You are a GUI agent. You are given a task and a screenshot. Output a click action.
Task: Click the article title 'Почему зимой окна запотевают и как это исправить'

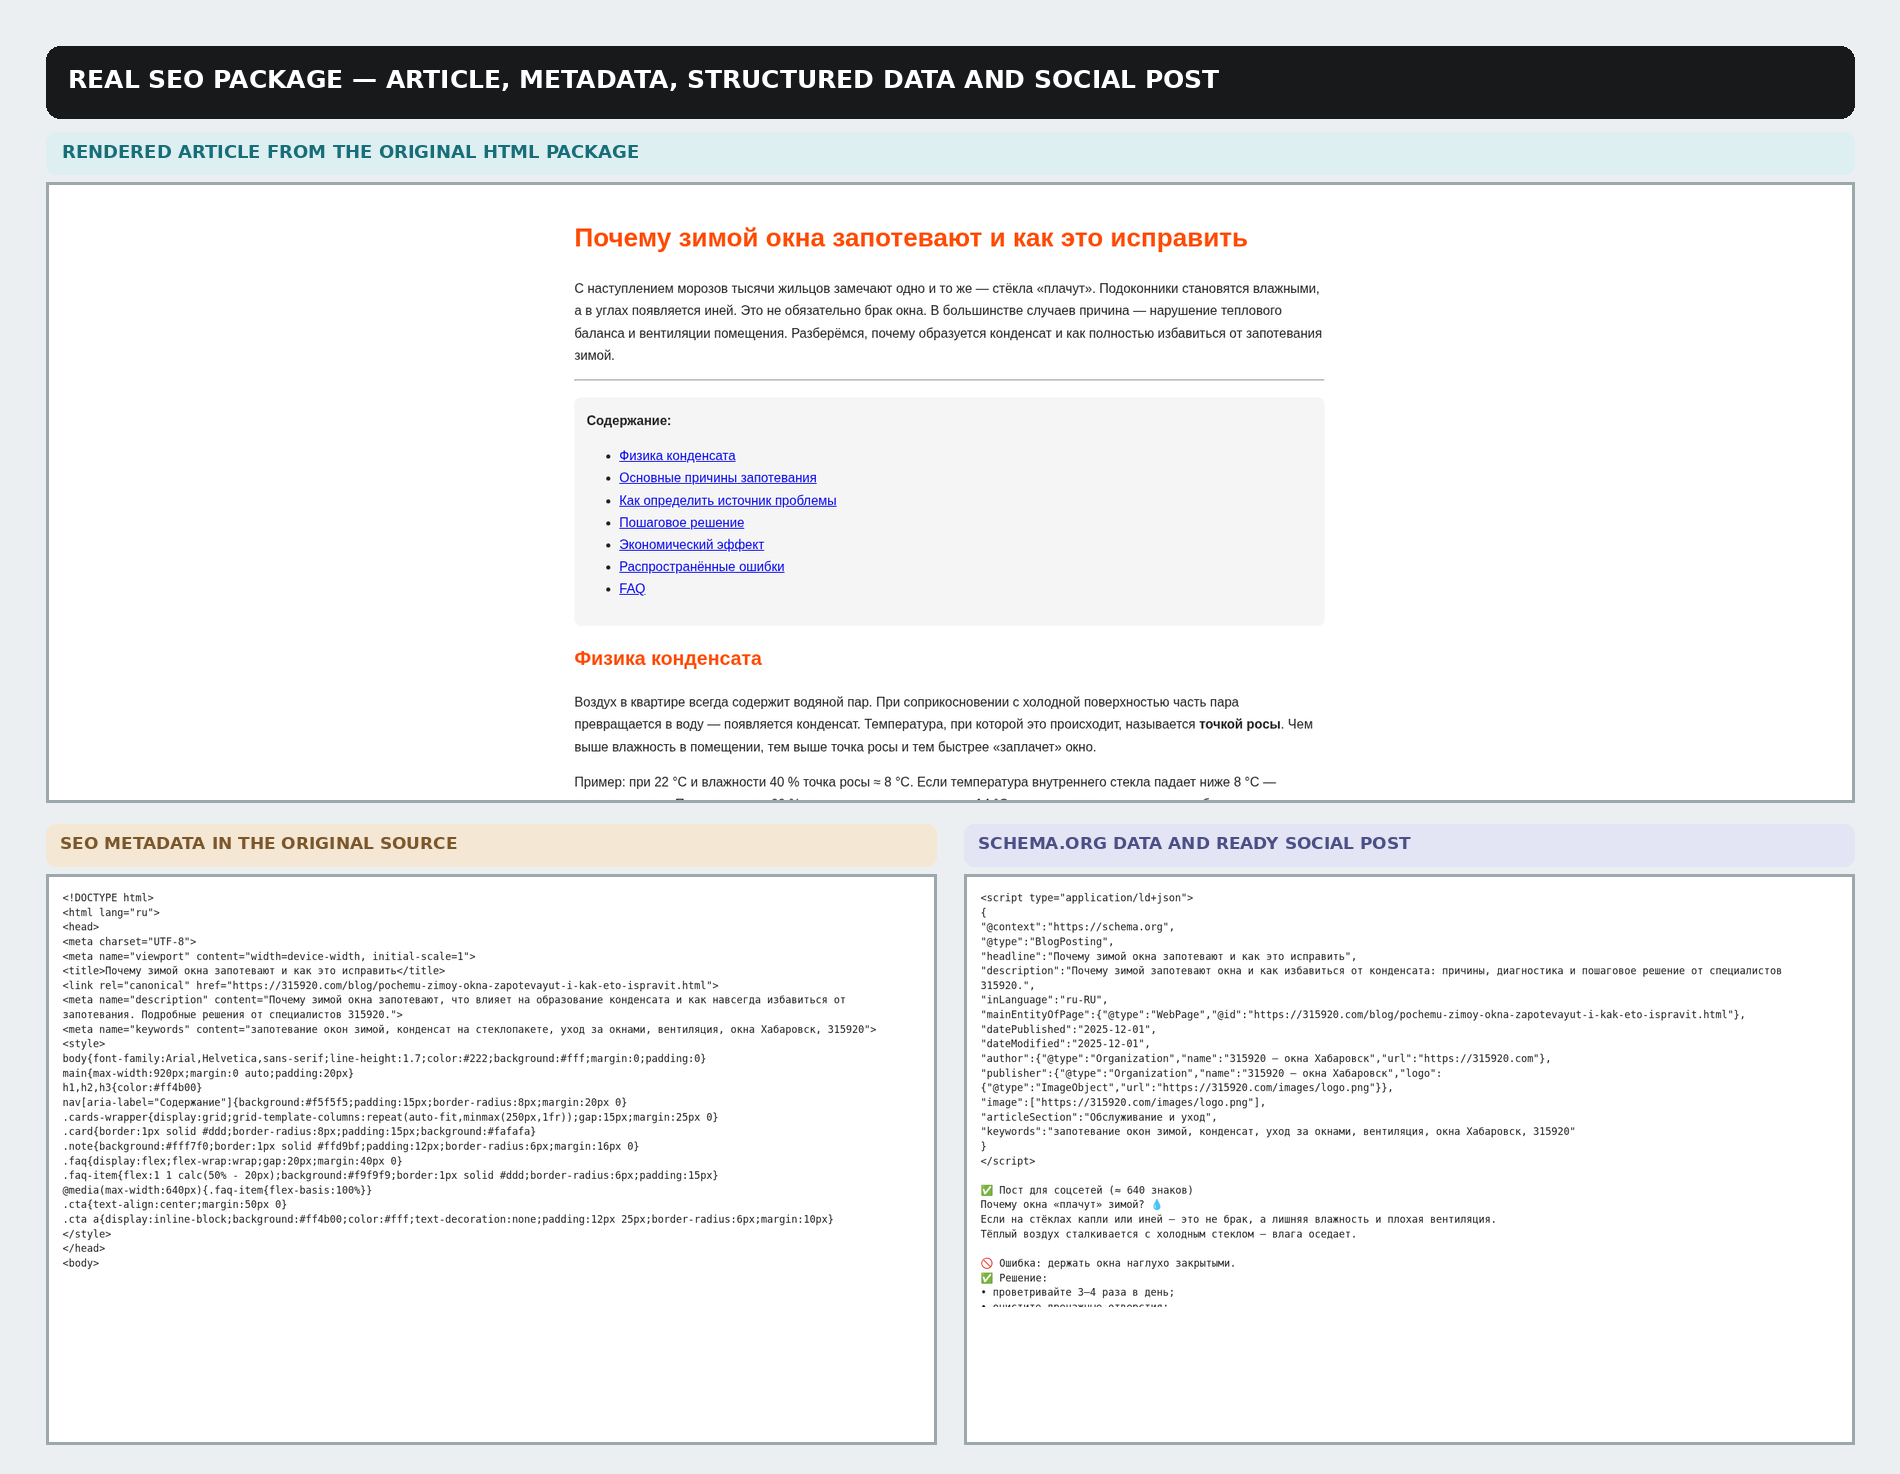[911, 238]
